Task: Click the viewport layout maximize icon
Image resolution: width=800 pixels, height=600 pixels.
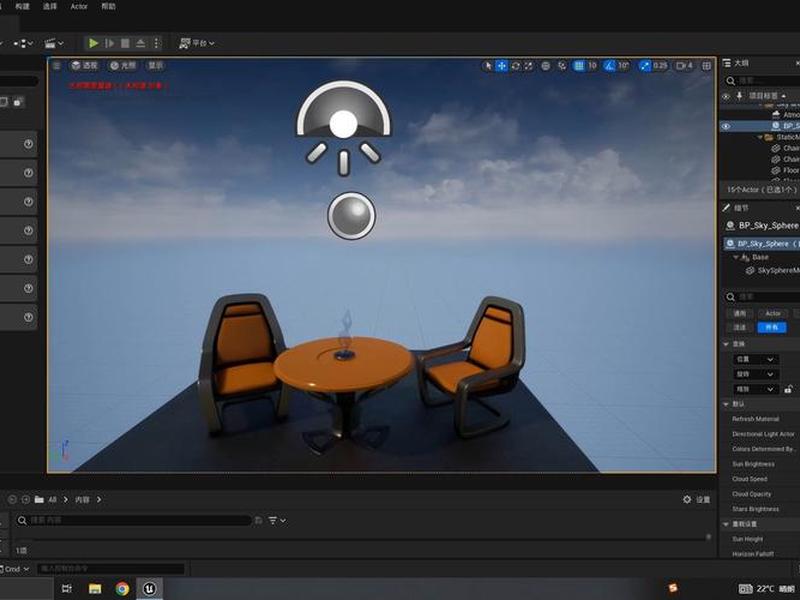Action: click(707, 66)
